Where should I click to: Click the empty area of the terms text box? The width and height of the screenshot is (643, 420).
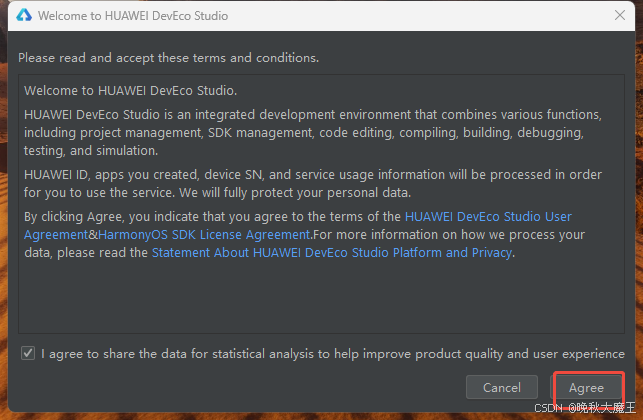tap(320, 298)
